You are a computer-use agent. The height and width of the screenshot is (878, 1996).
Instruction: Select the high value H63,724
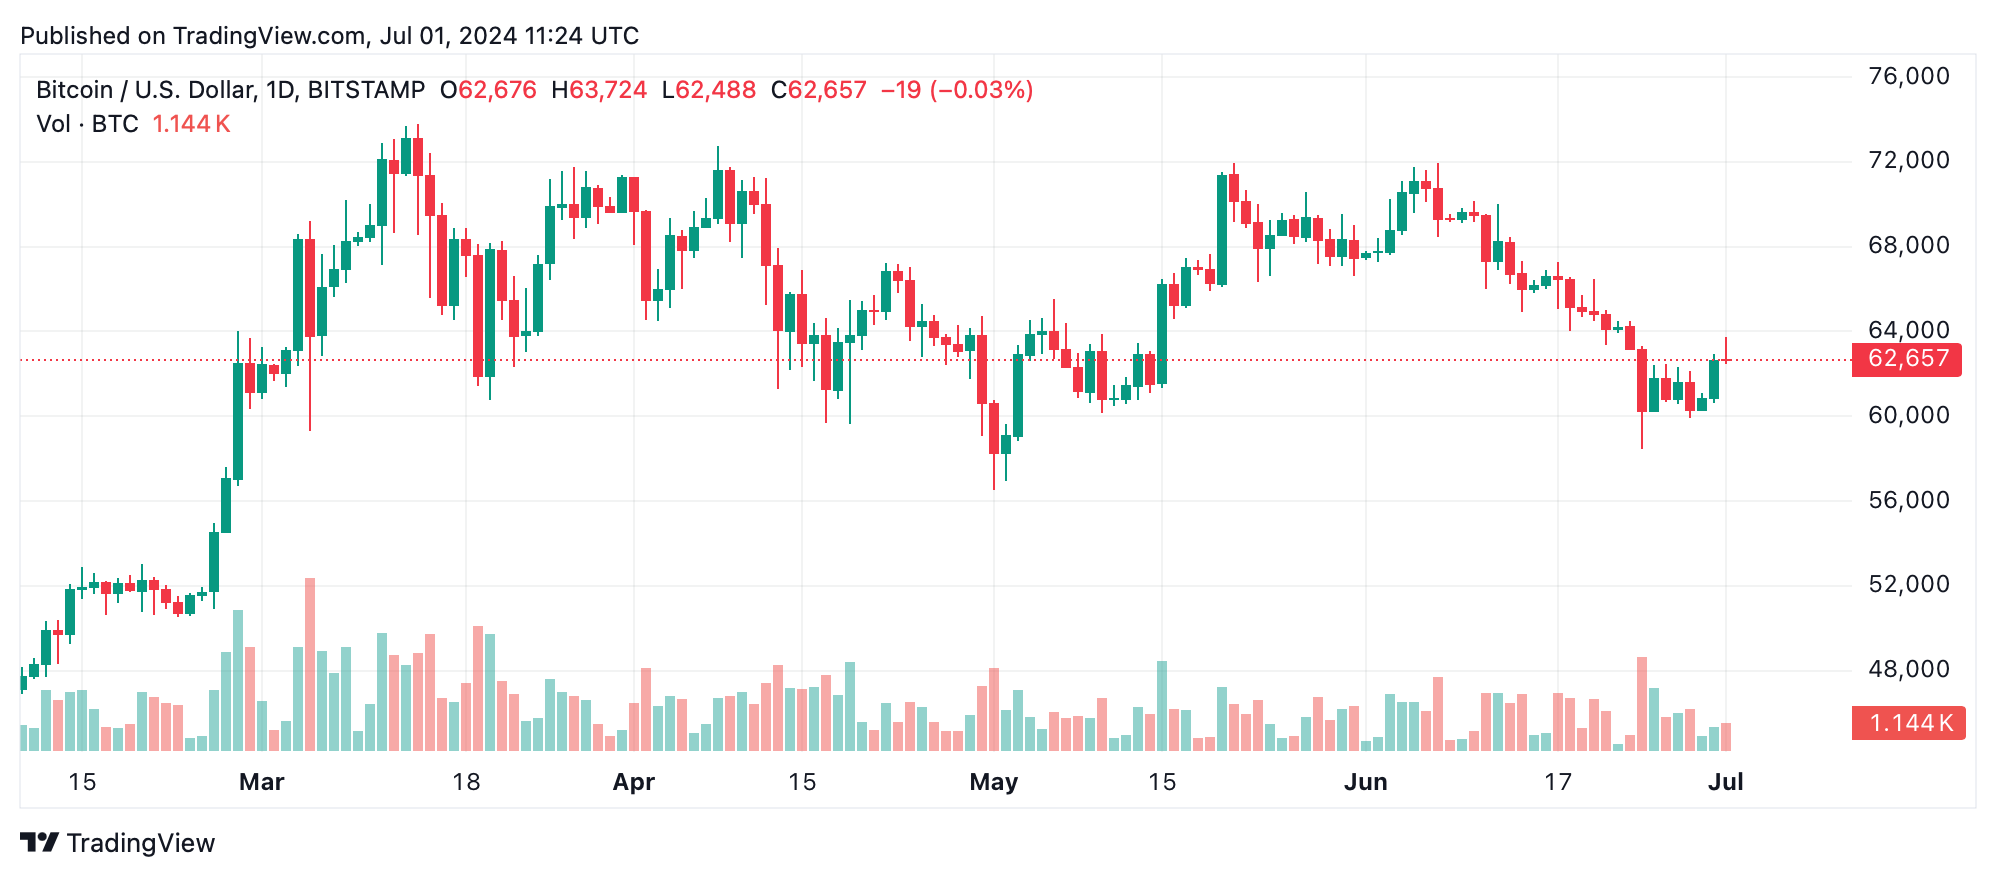pos(599,90)
